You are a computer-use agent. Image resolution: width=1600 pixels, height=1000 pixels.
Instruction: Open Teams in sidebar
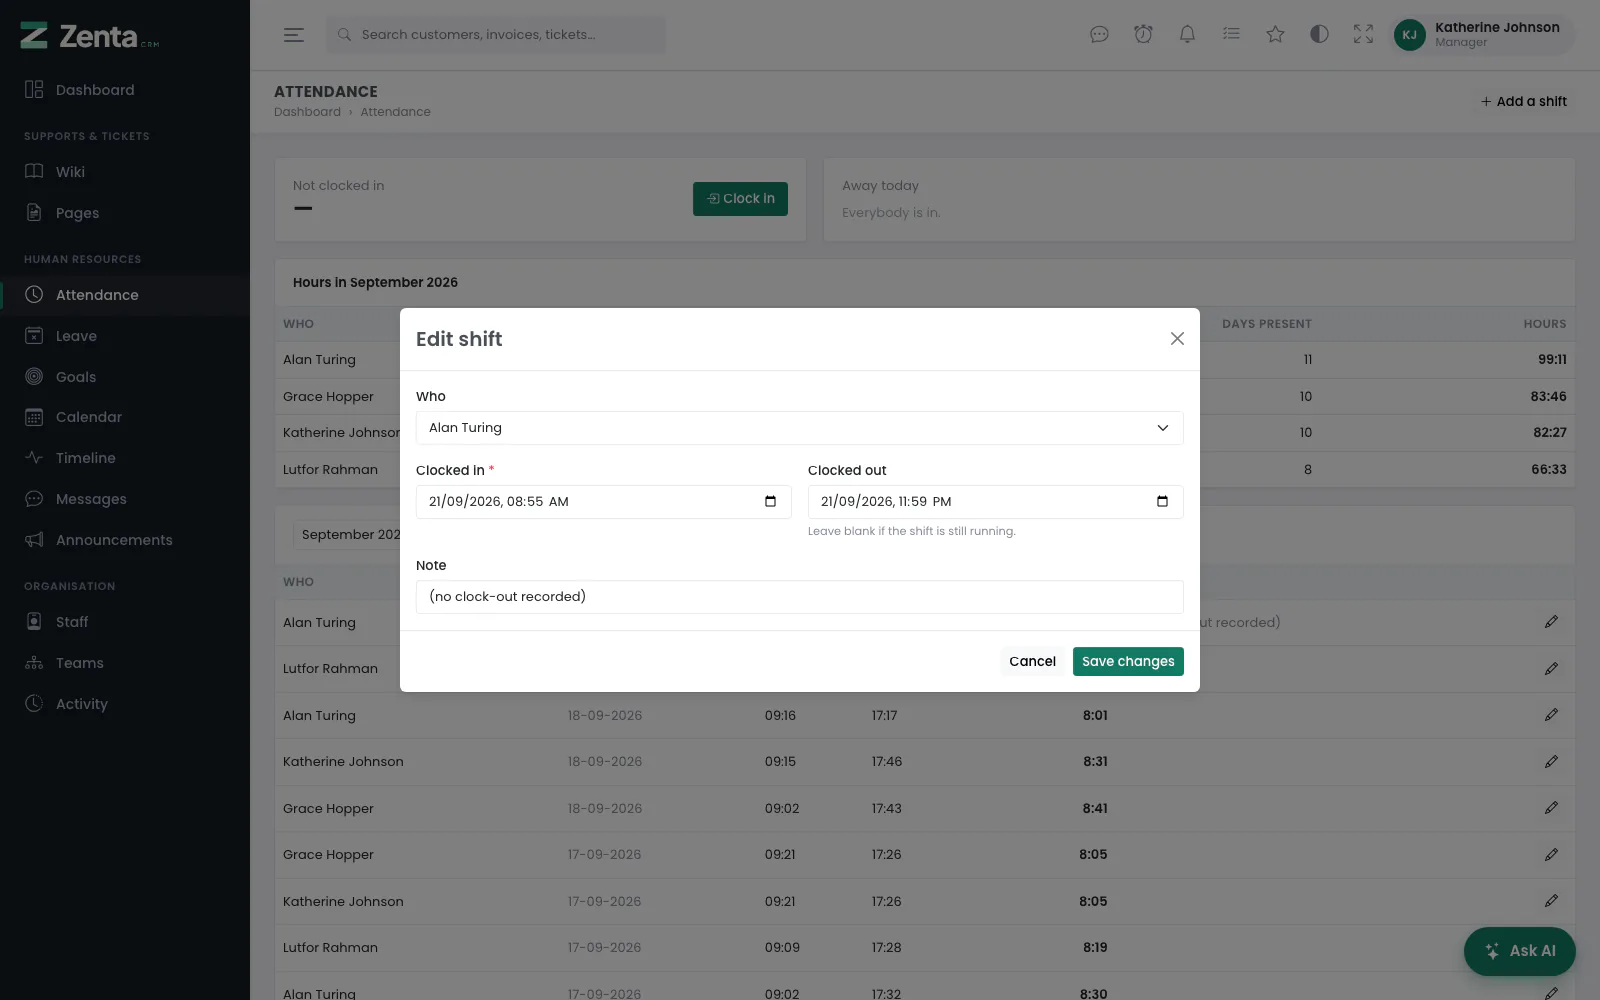click(x=125, y=663)
